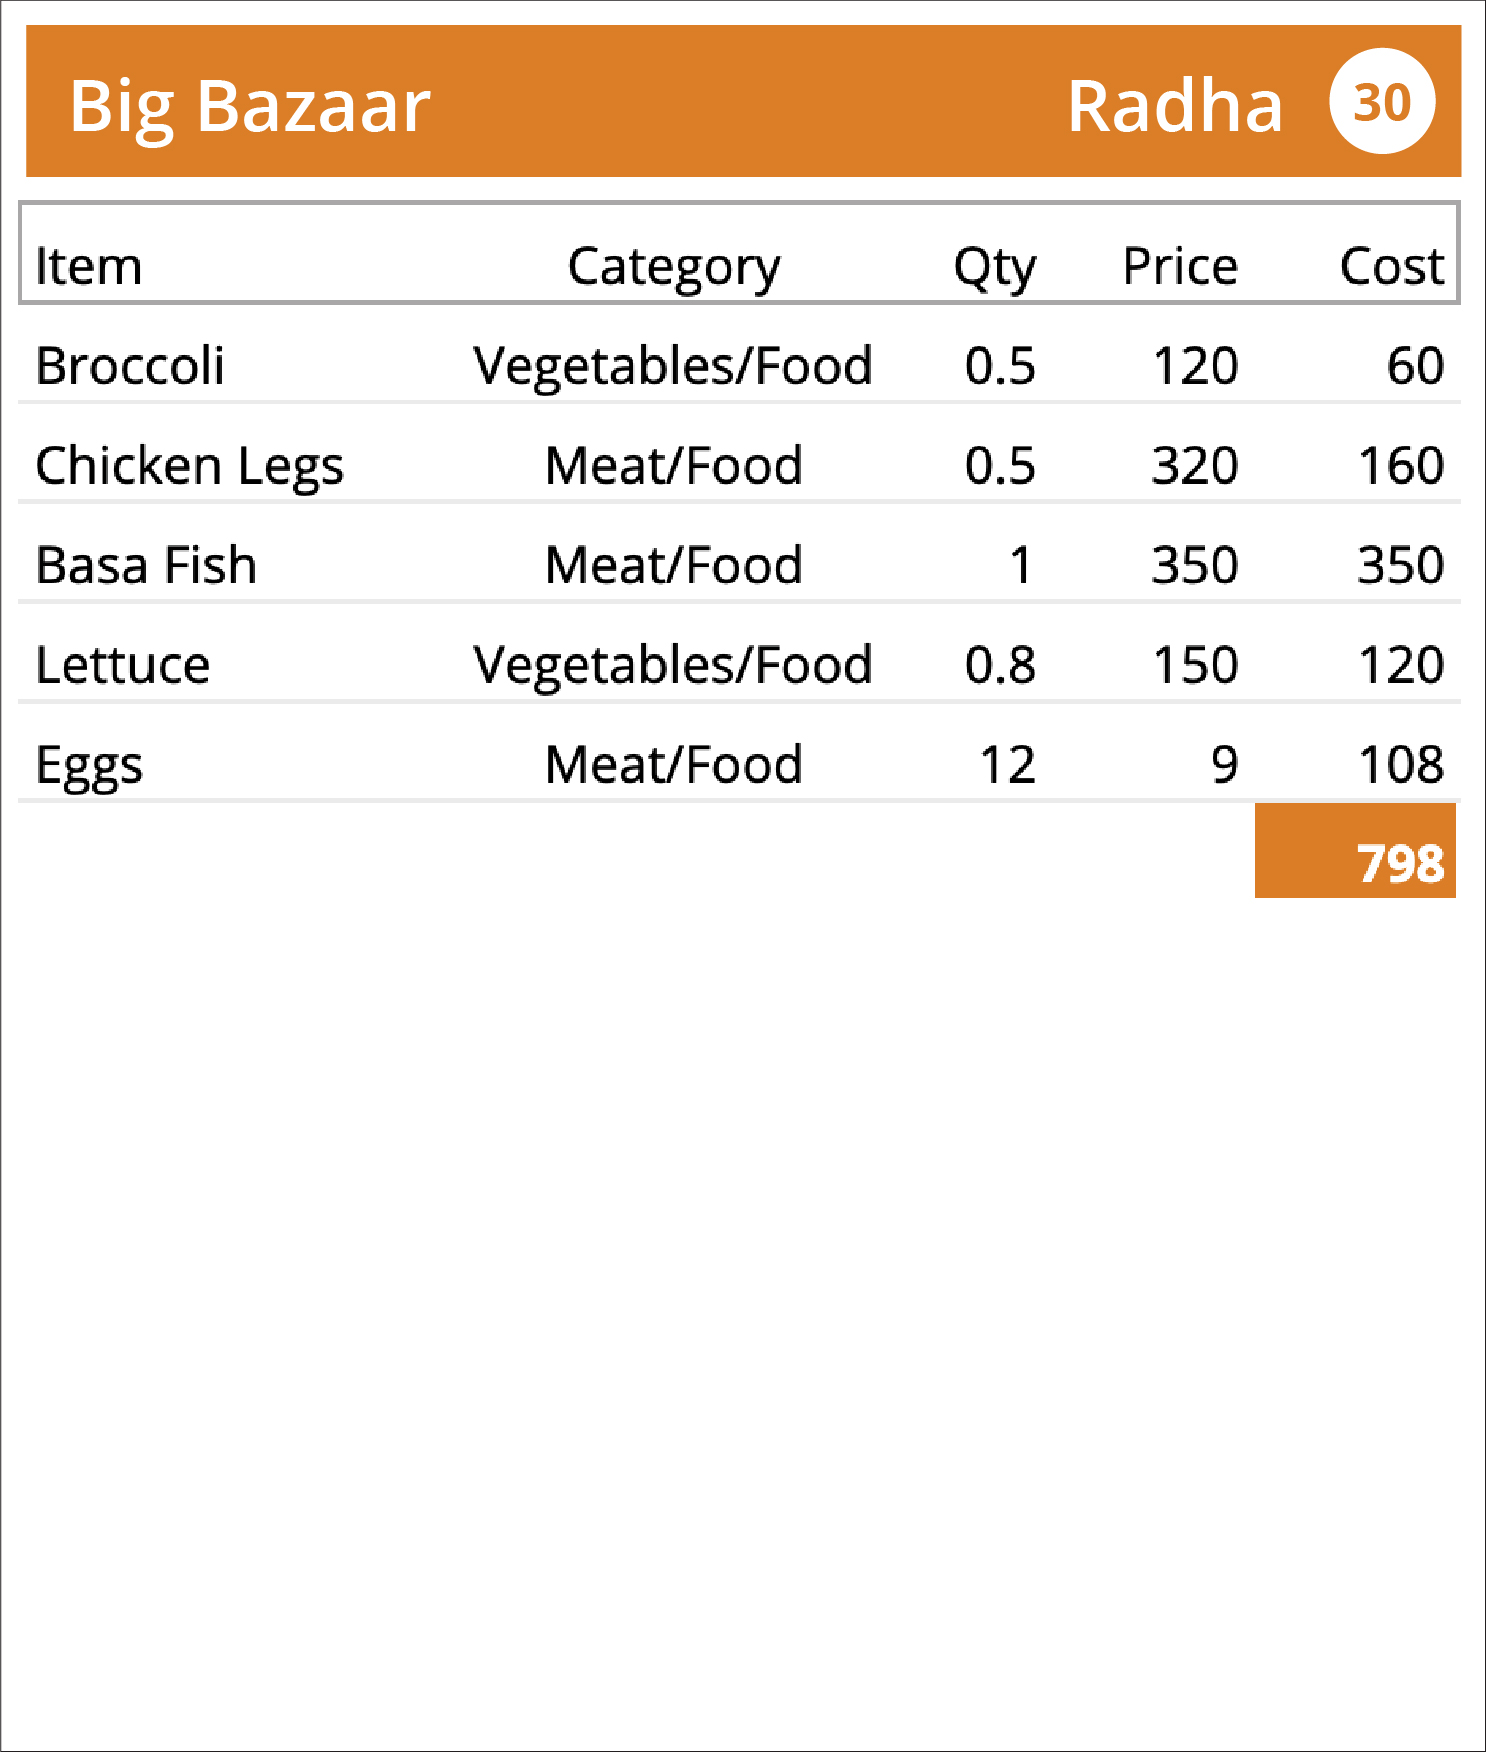Click Broccoli's Vegetables/Food category
This screenshot has height=1752, width=1486.
pos(673,365)
